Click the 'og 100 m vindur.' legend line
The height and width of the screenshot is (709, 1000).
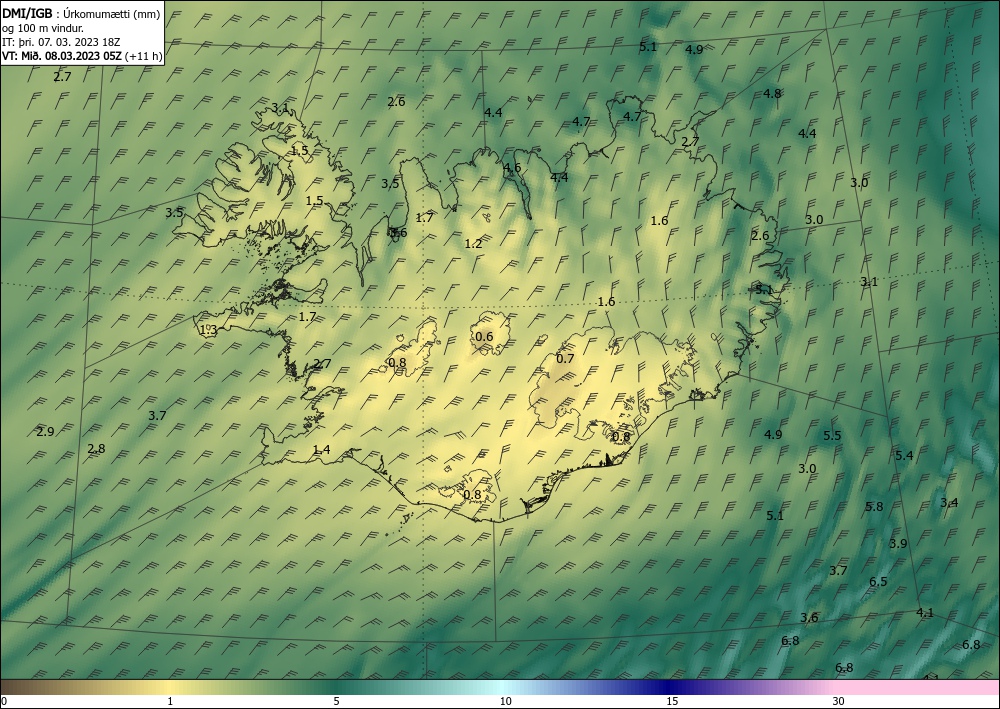42,28
